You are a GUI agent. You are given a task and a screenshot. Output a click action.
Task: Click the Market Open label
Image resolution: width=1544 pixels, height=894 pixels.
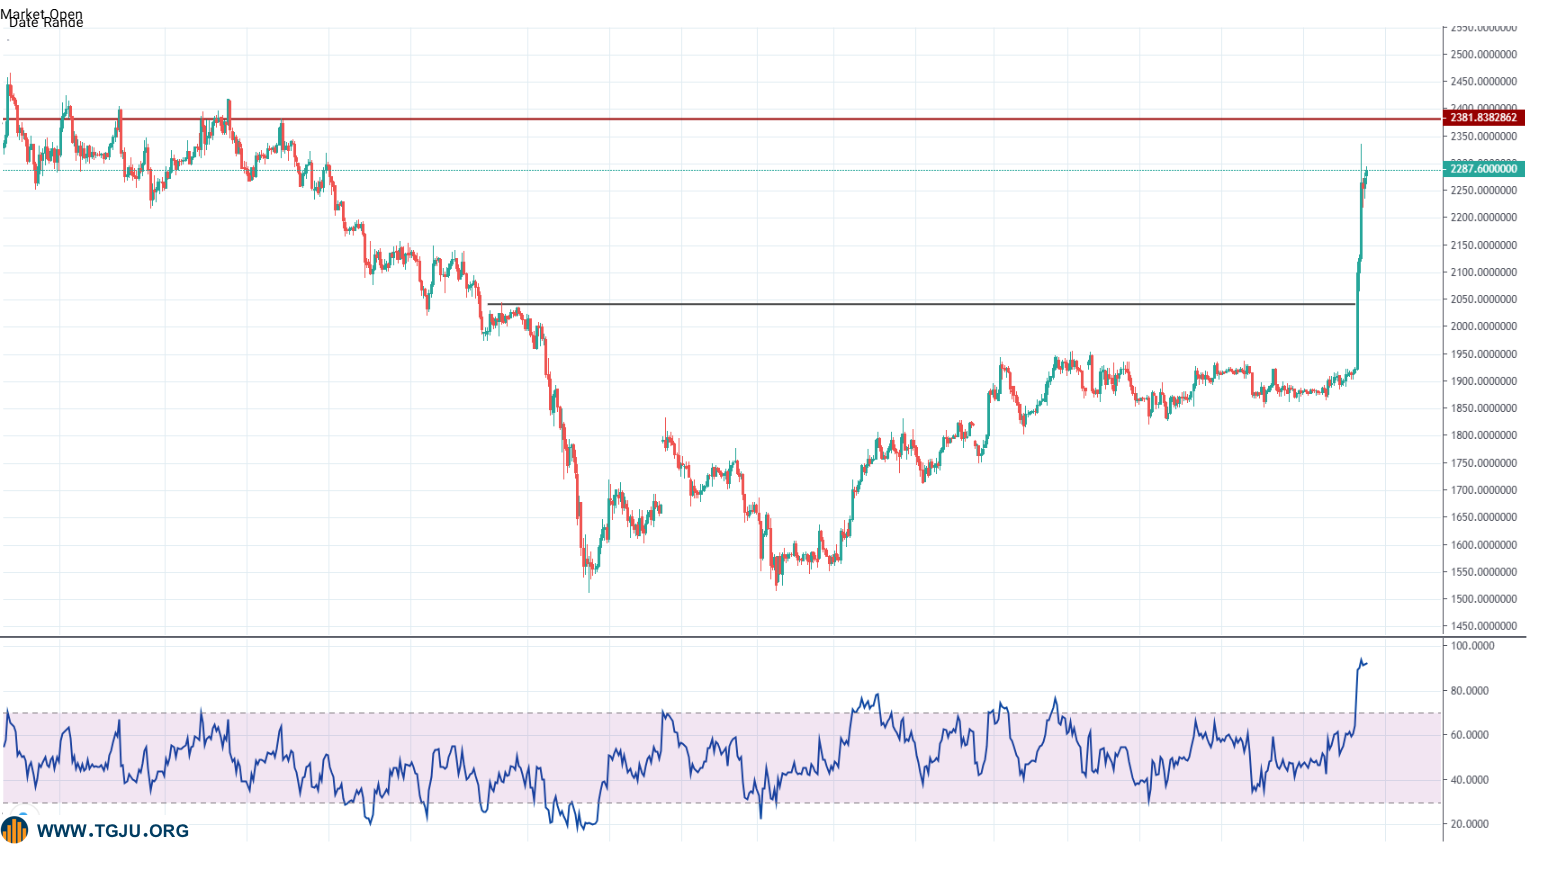[42, 14]
